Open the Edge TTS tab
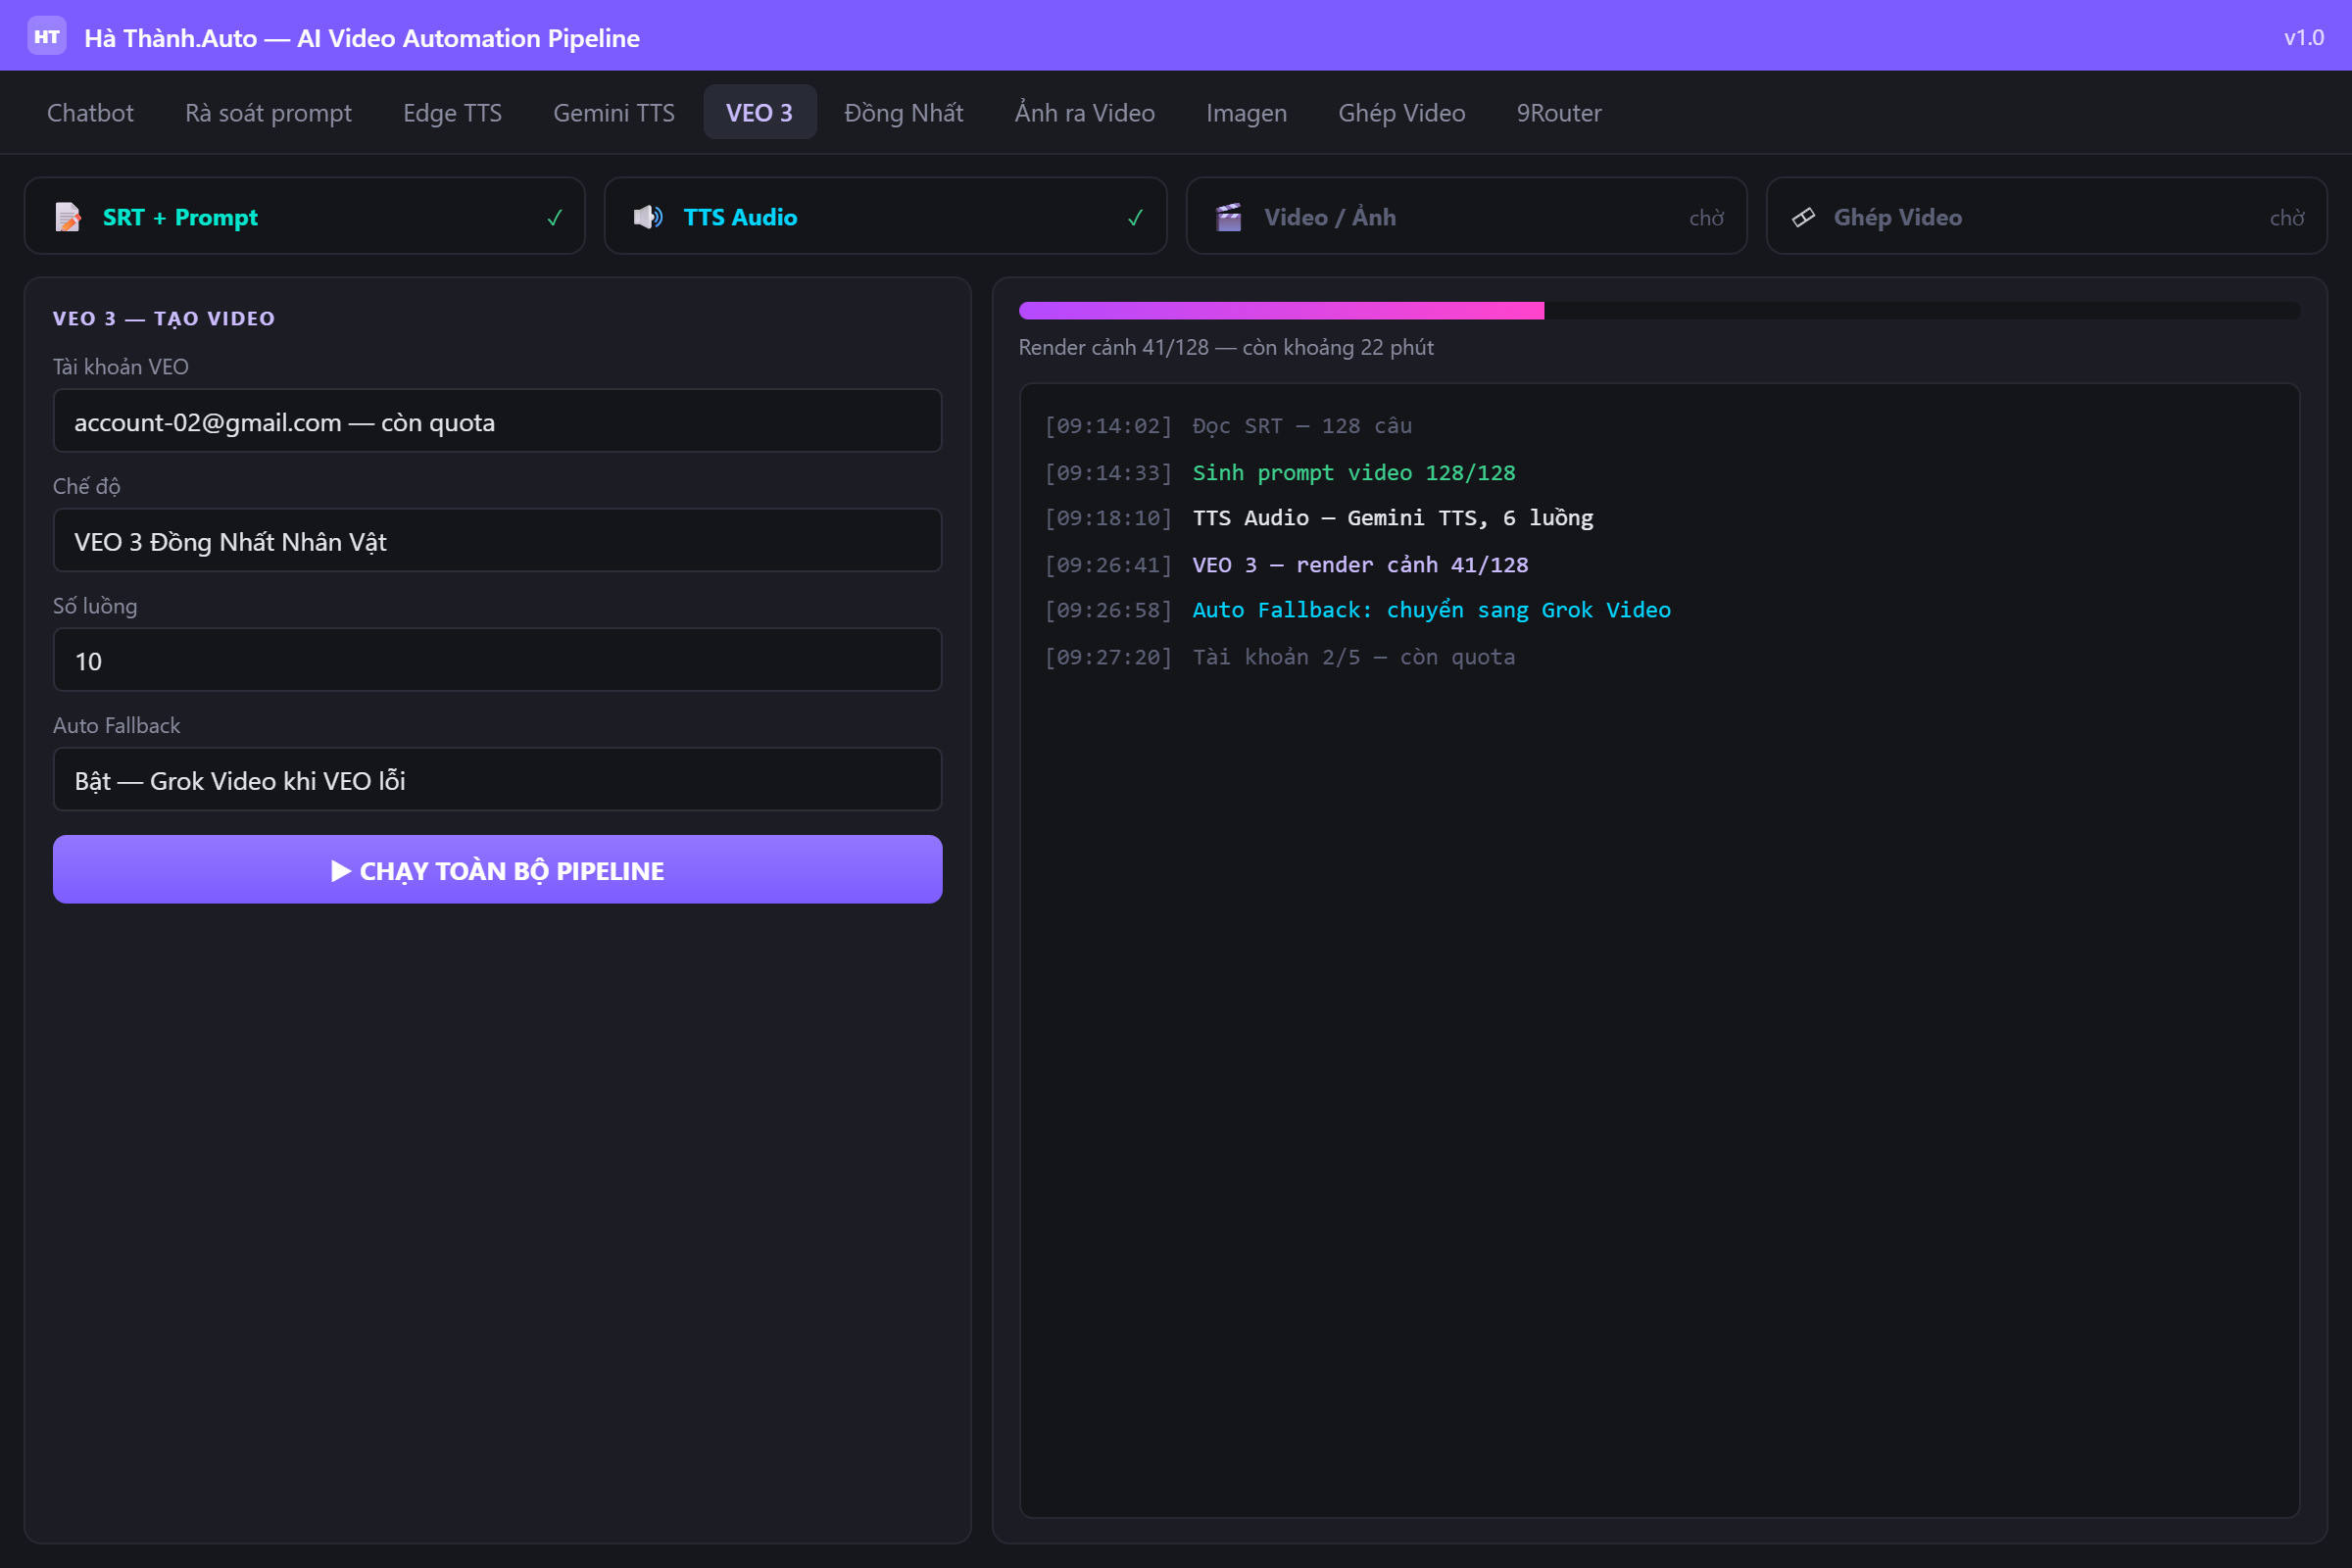Screen dimensions: 2352x1568 [x=452, y=112]
